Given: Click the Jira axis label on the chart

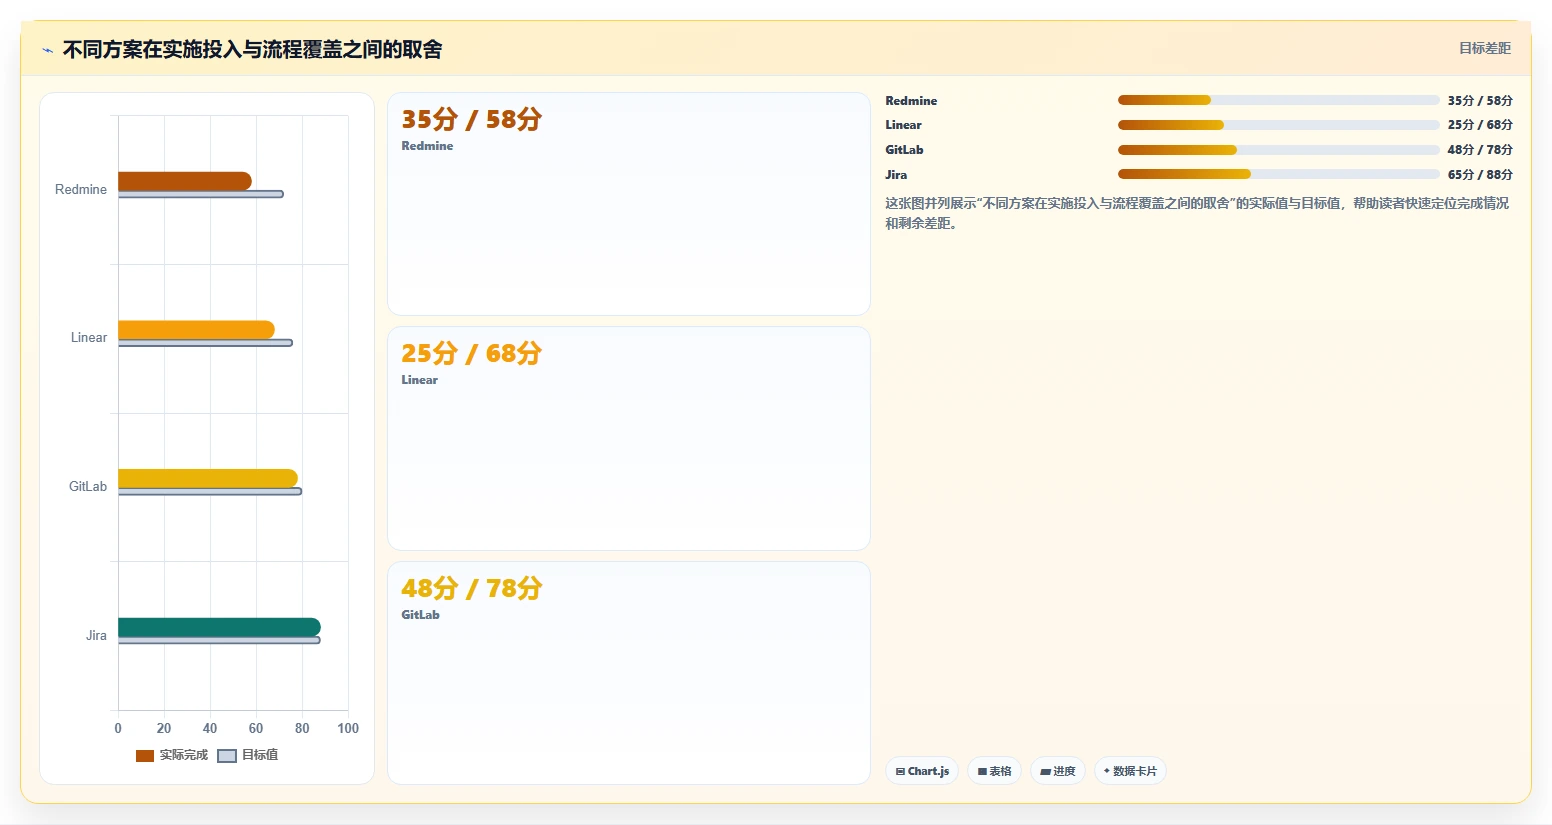Looking at the screenshot, I should coord(96,635).
